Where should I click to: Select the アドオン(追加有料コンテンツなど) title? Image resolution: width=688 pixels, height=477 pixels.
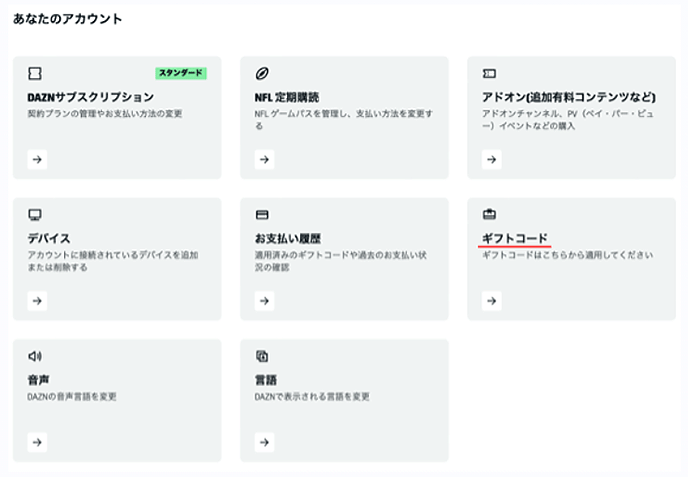coord(569,97)
